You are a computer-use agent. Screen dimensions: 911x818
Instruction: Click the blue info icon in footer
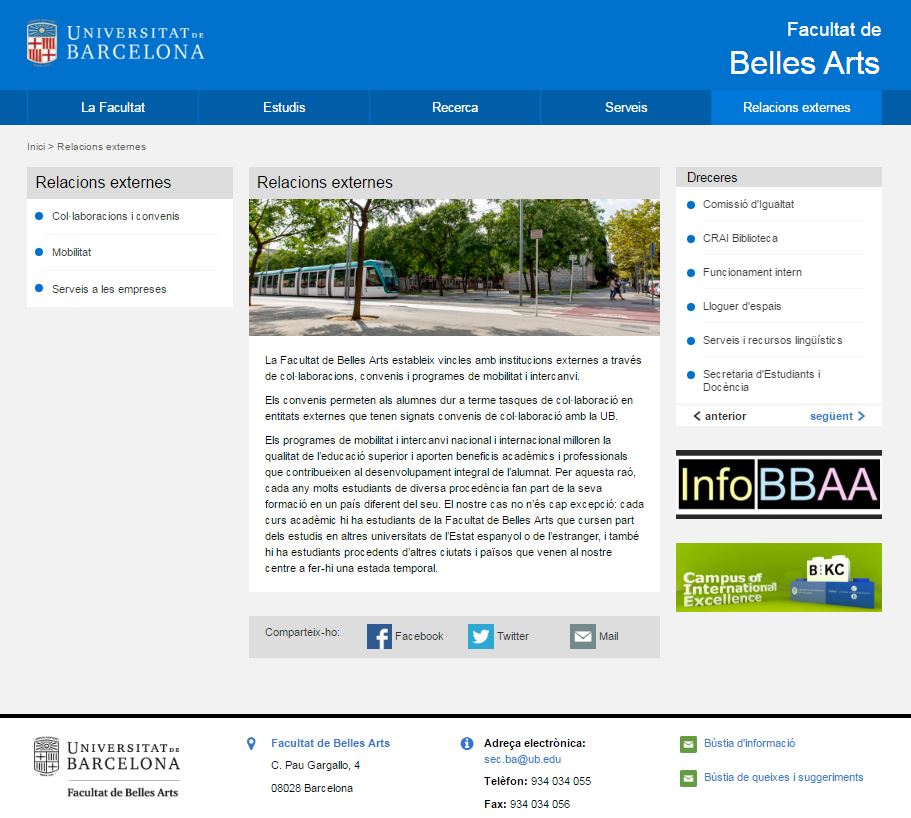point(466,744)
